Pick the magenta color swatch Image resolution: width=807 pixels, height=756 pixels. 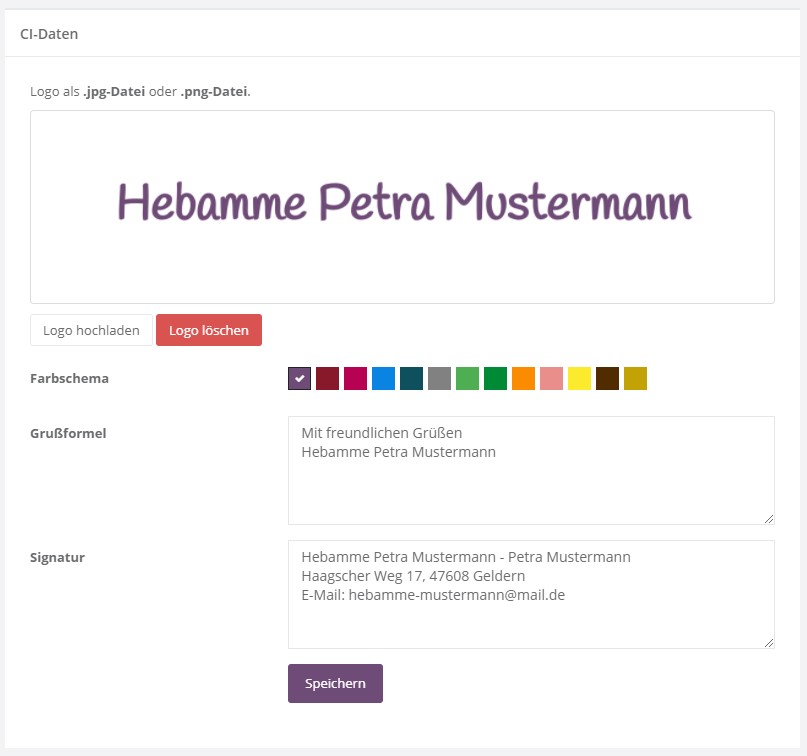355,379
